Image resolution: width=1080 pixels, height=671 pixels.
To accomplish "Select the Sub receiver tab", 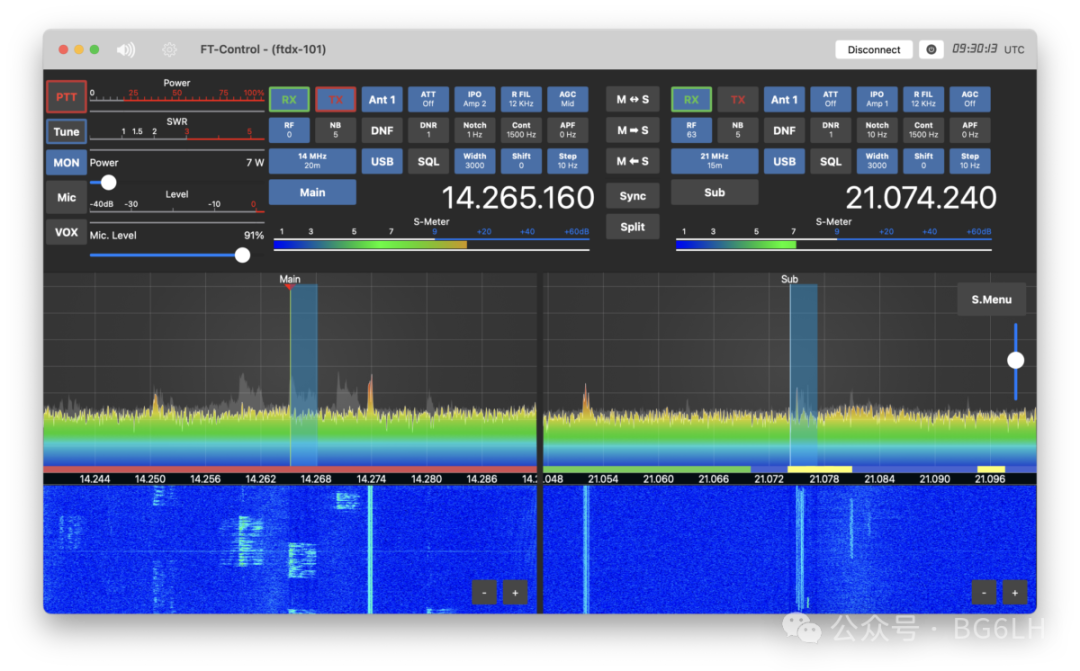I will [x=714, y=192].
